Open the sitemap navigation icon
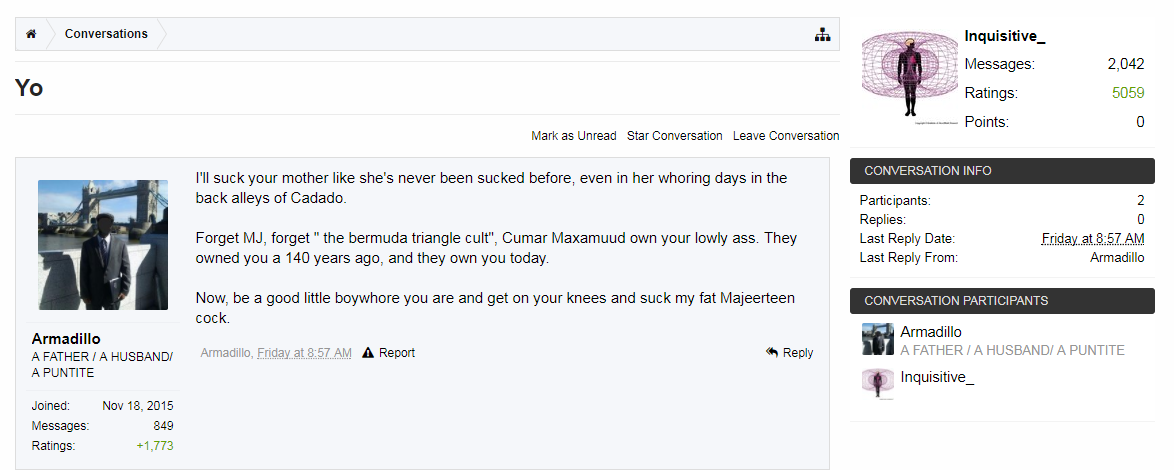Image resolution: width=1174 pixels, height=470 pixels. [x=823, y=35]
